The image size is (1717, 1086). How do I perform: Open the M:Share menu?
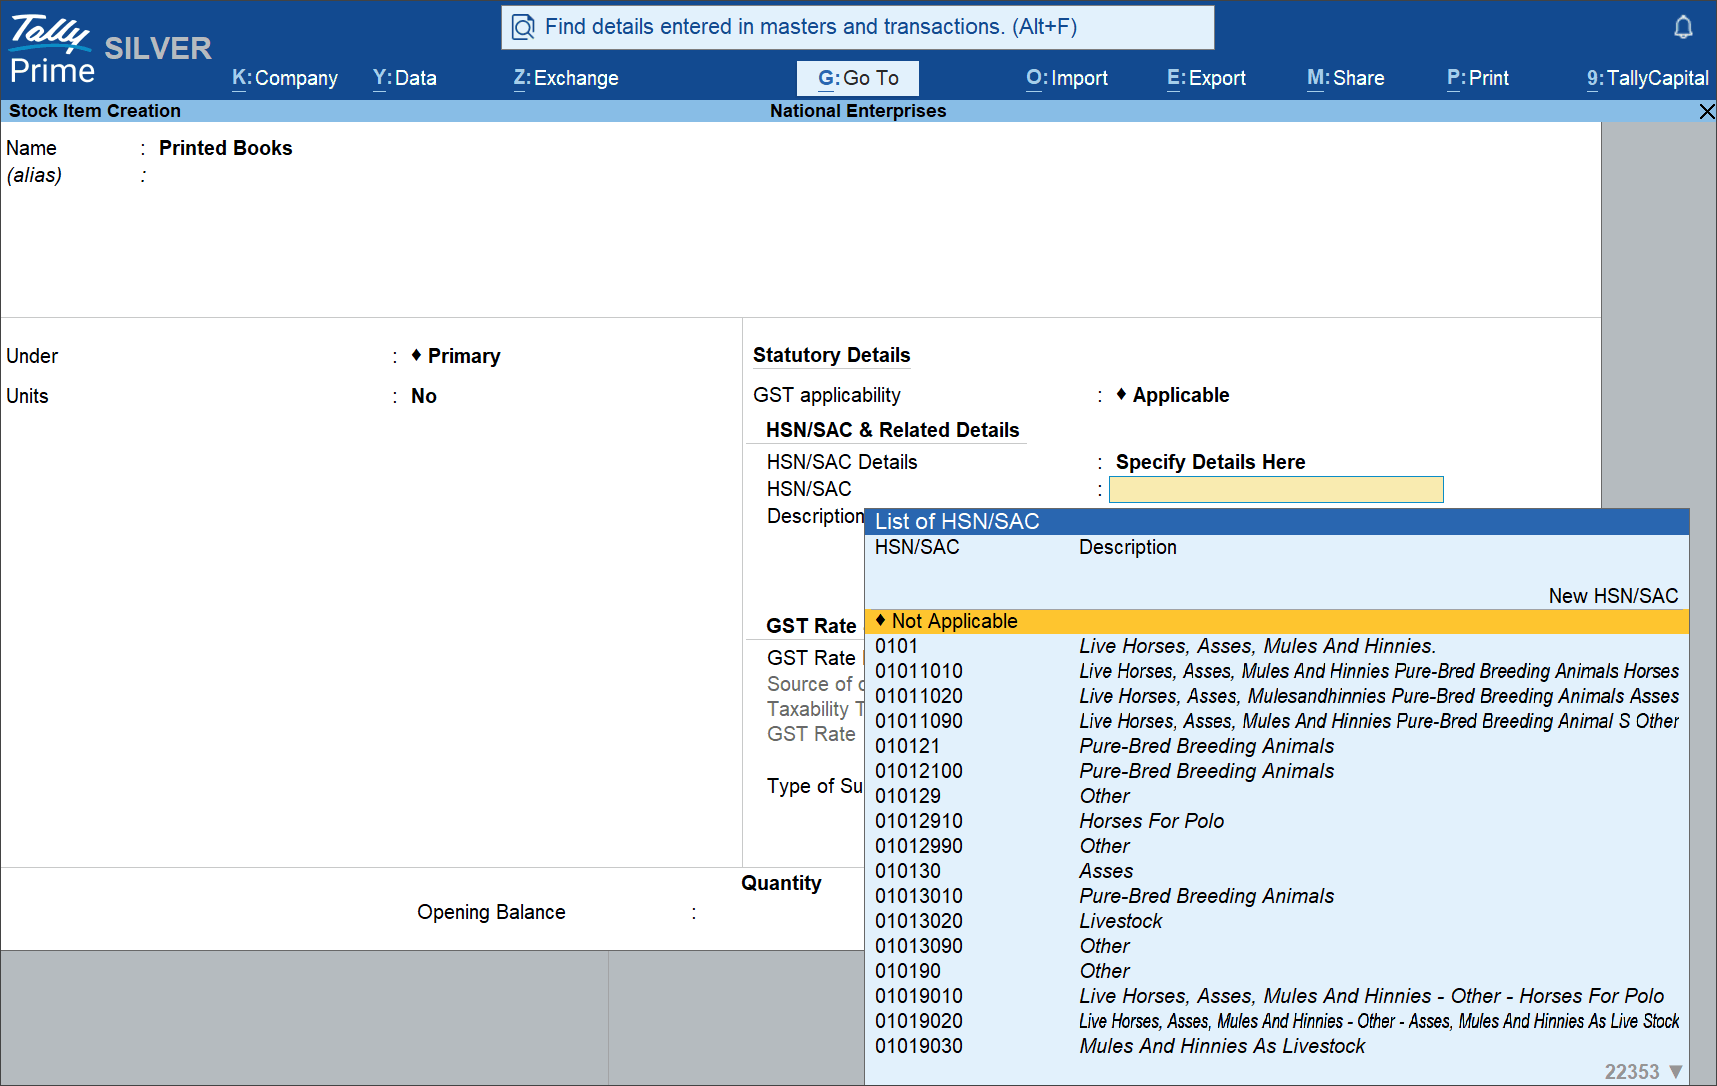(x=1346, y=78)
